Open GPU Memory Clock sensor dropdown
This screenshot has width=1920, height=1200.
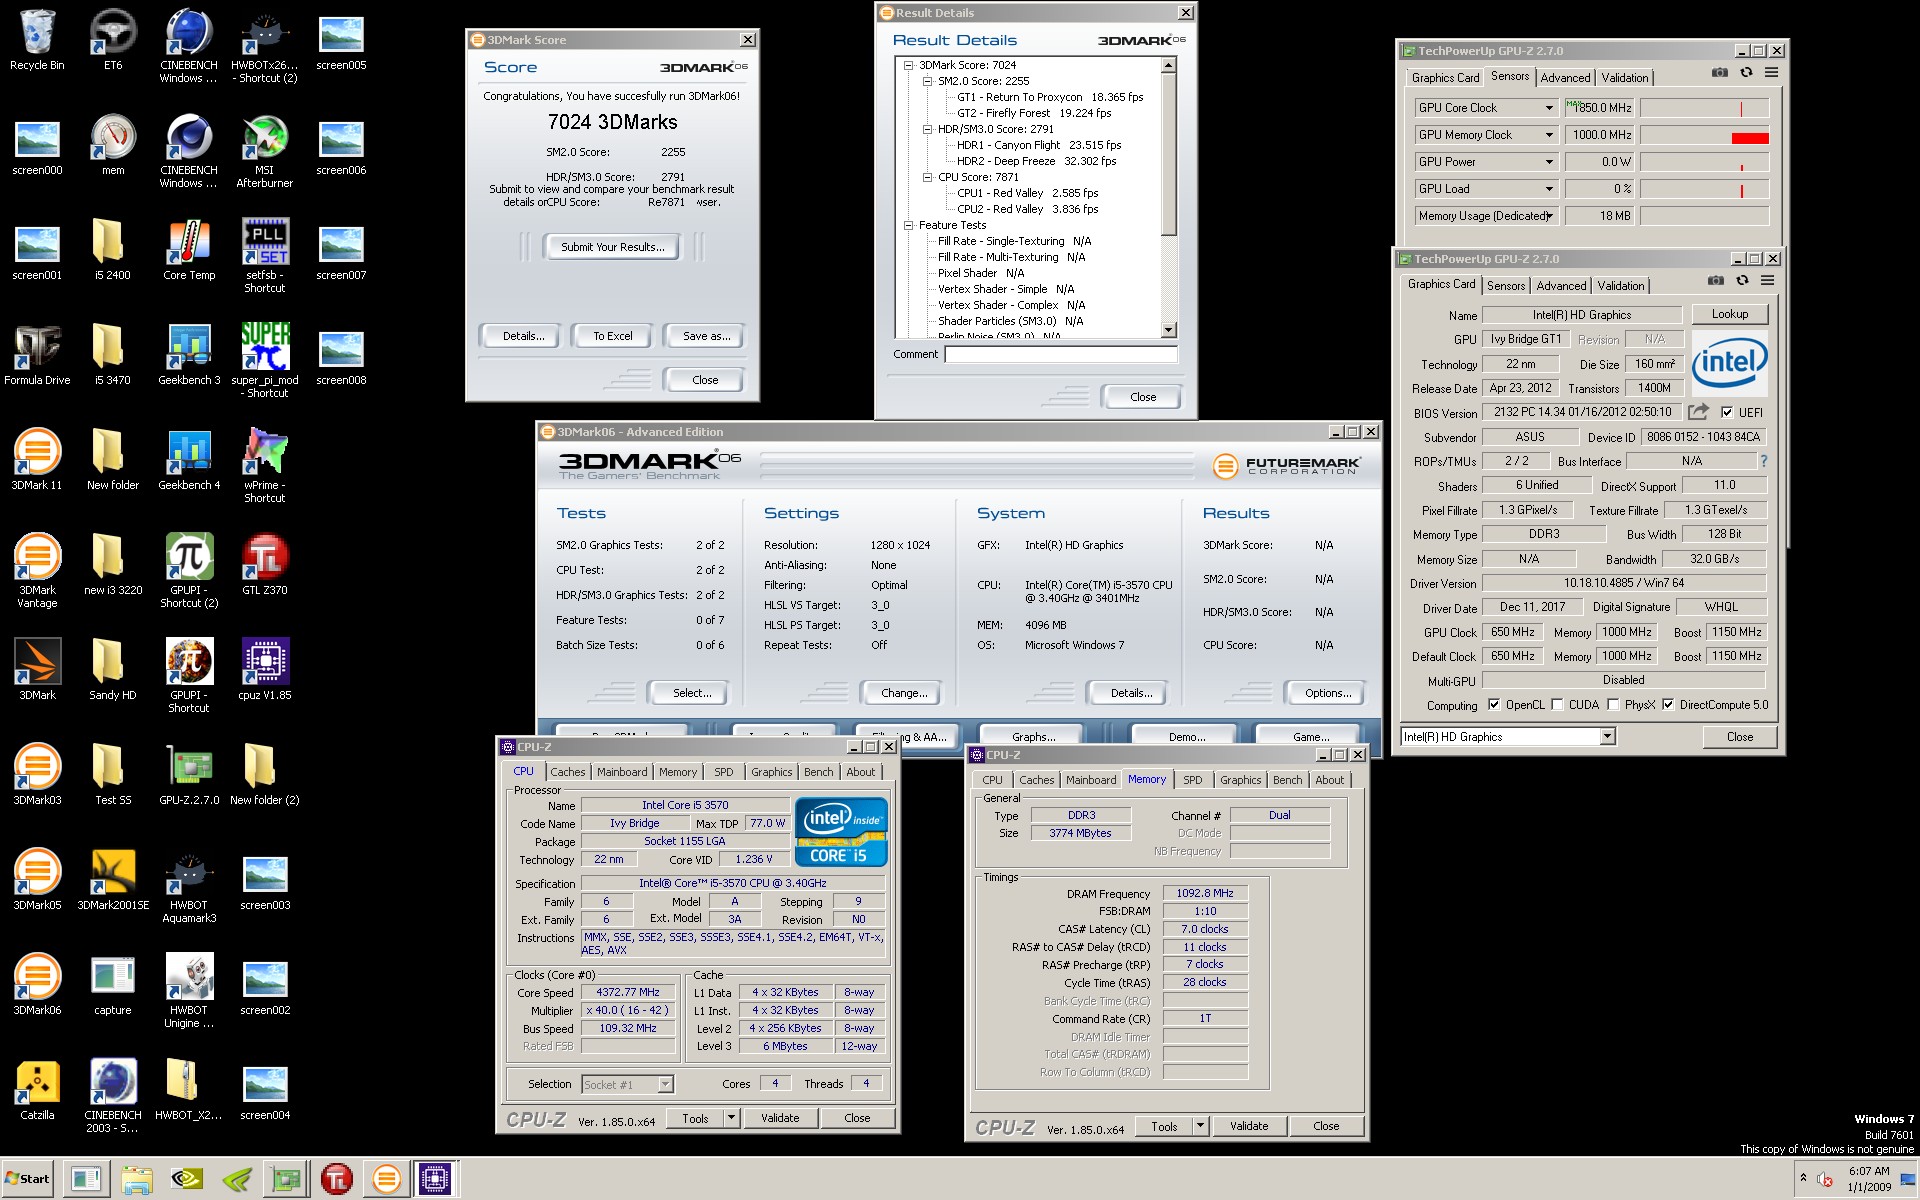coord(1549,135)
